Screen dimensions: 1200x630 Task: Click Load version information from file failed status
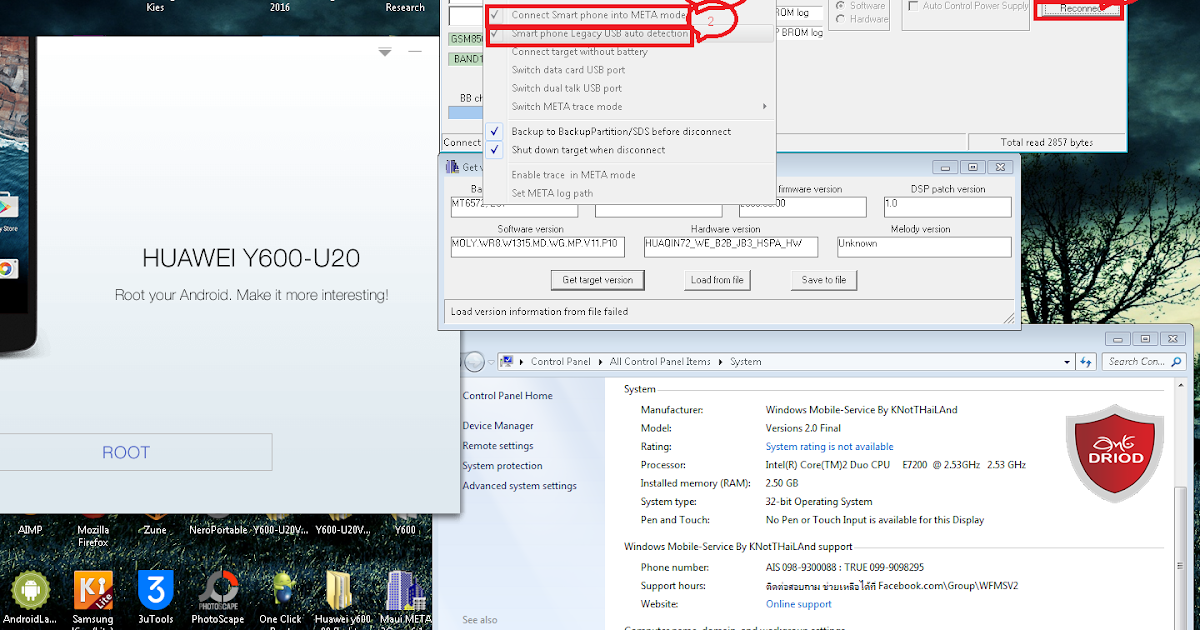(x=540, y=312)
